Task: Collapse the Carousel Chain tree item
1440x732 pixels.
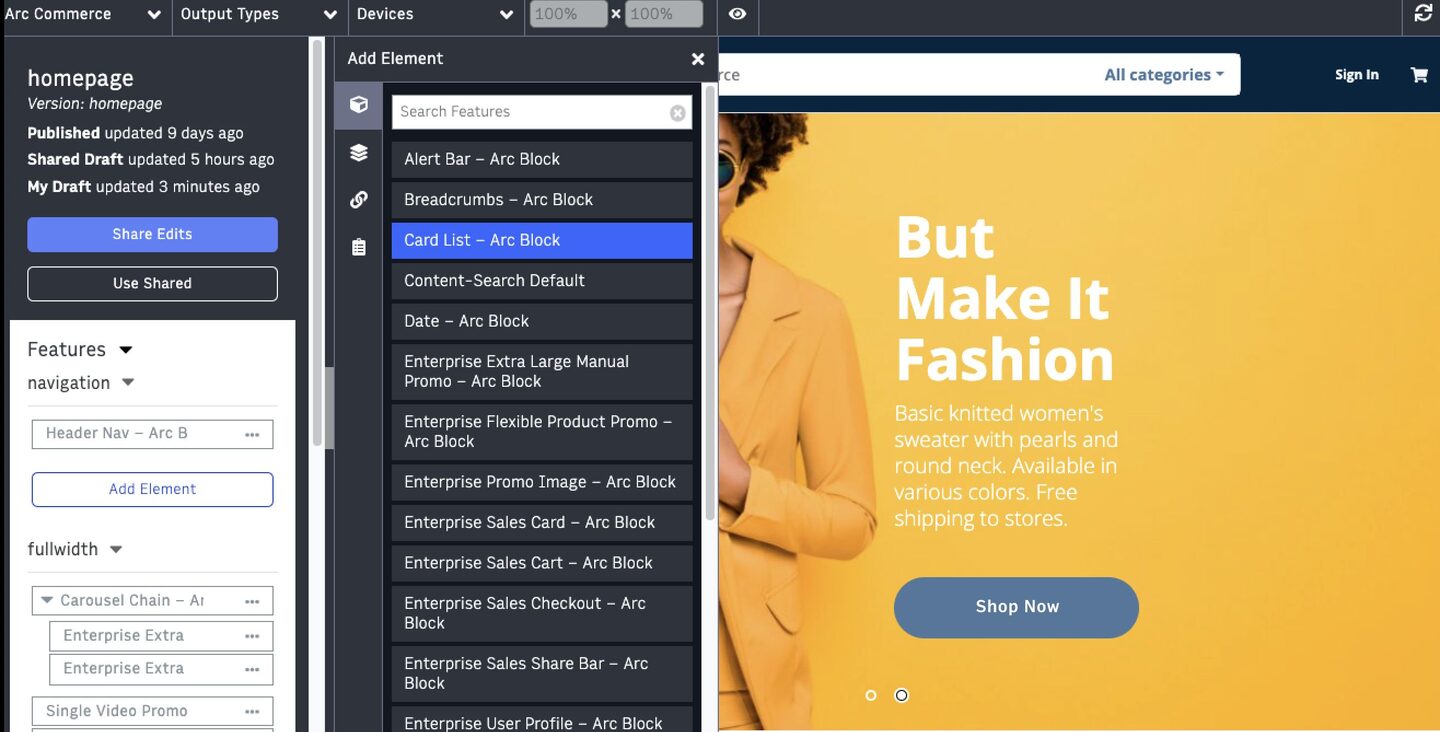Action: pyautogui.click(x=46, y=601)
